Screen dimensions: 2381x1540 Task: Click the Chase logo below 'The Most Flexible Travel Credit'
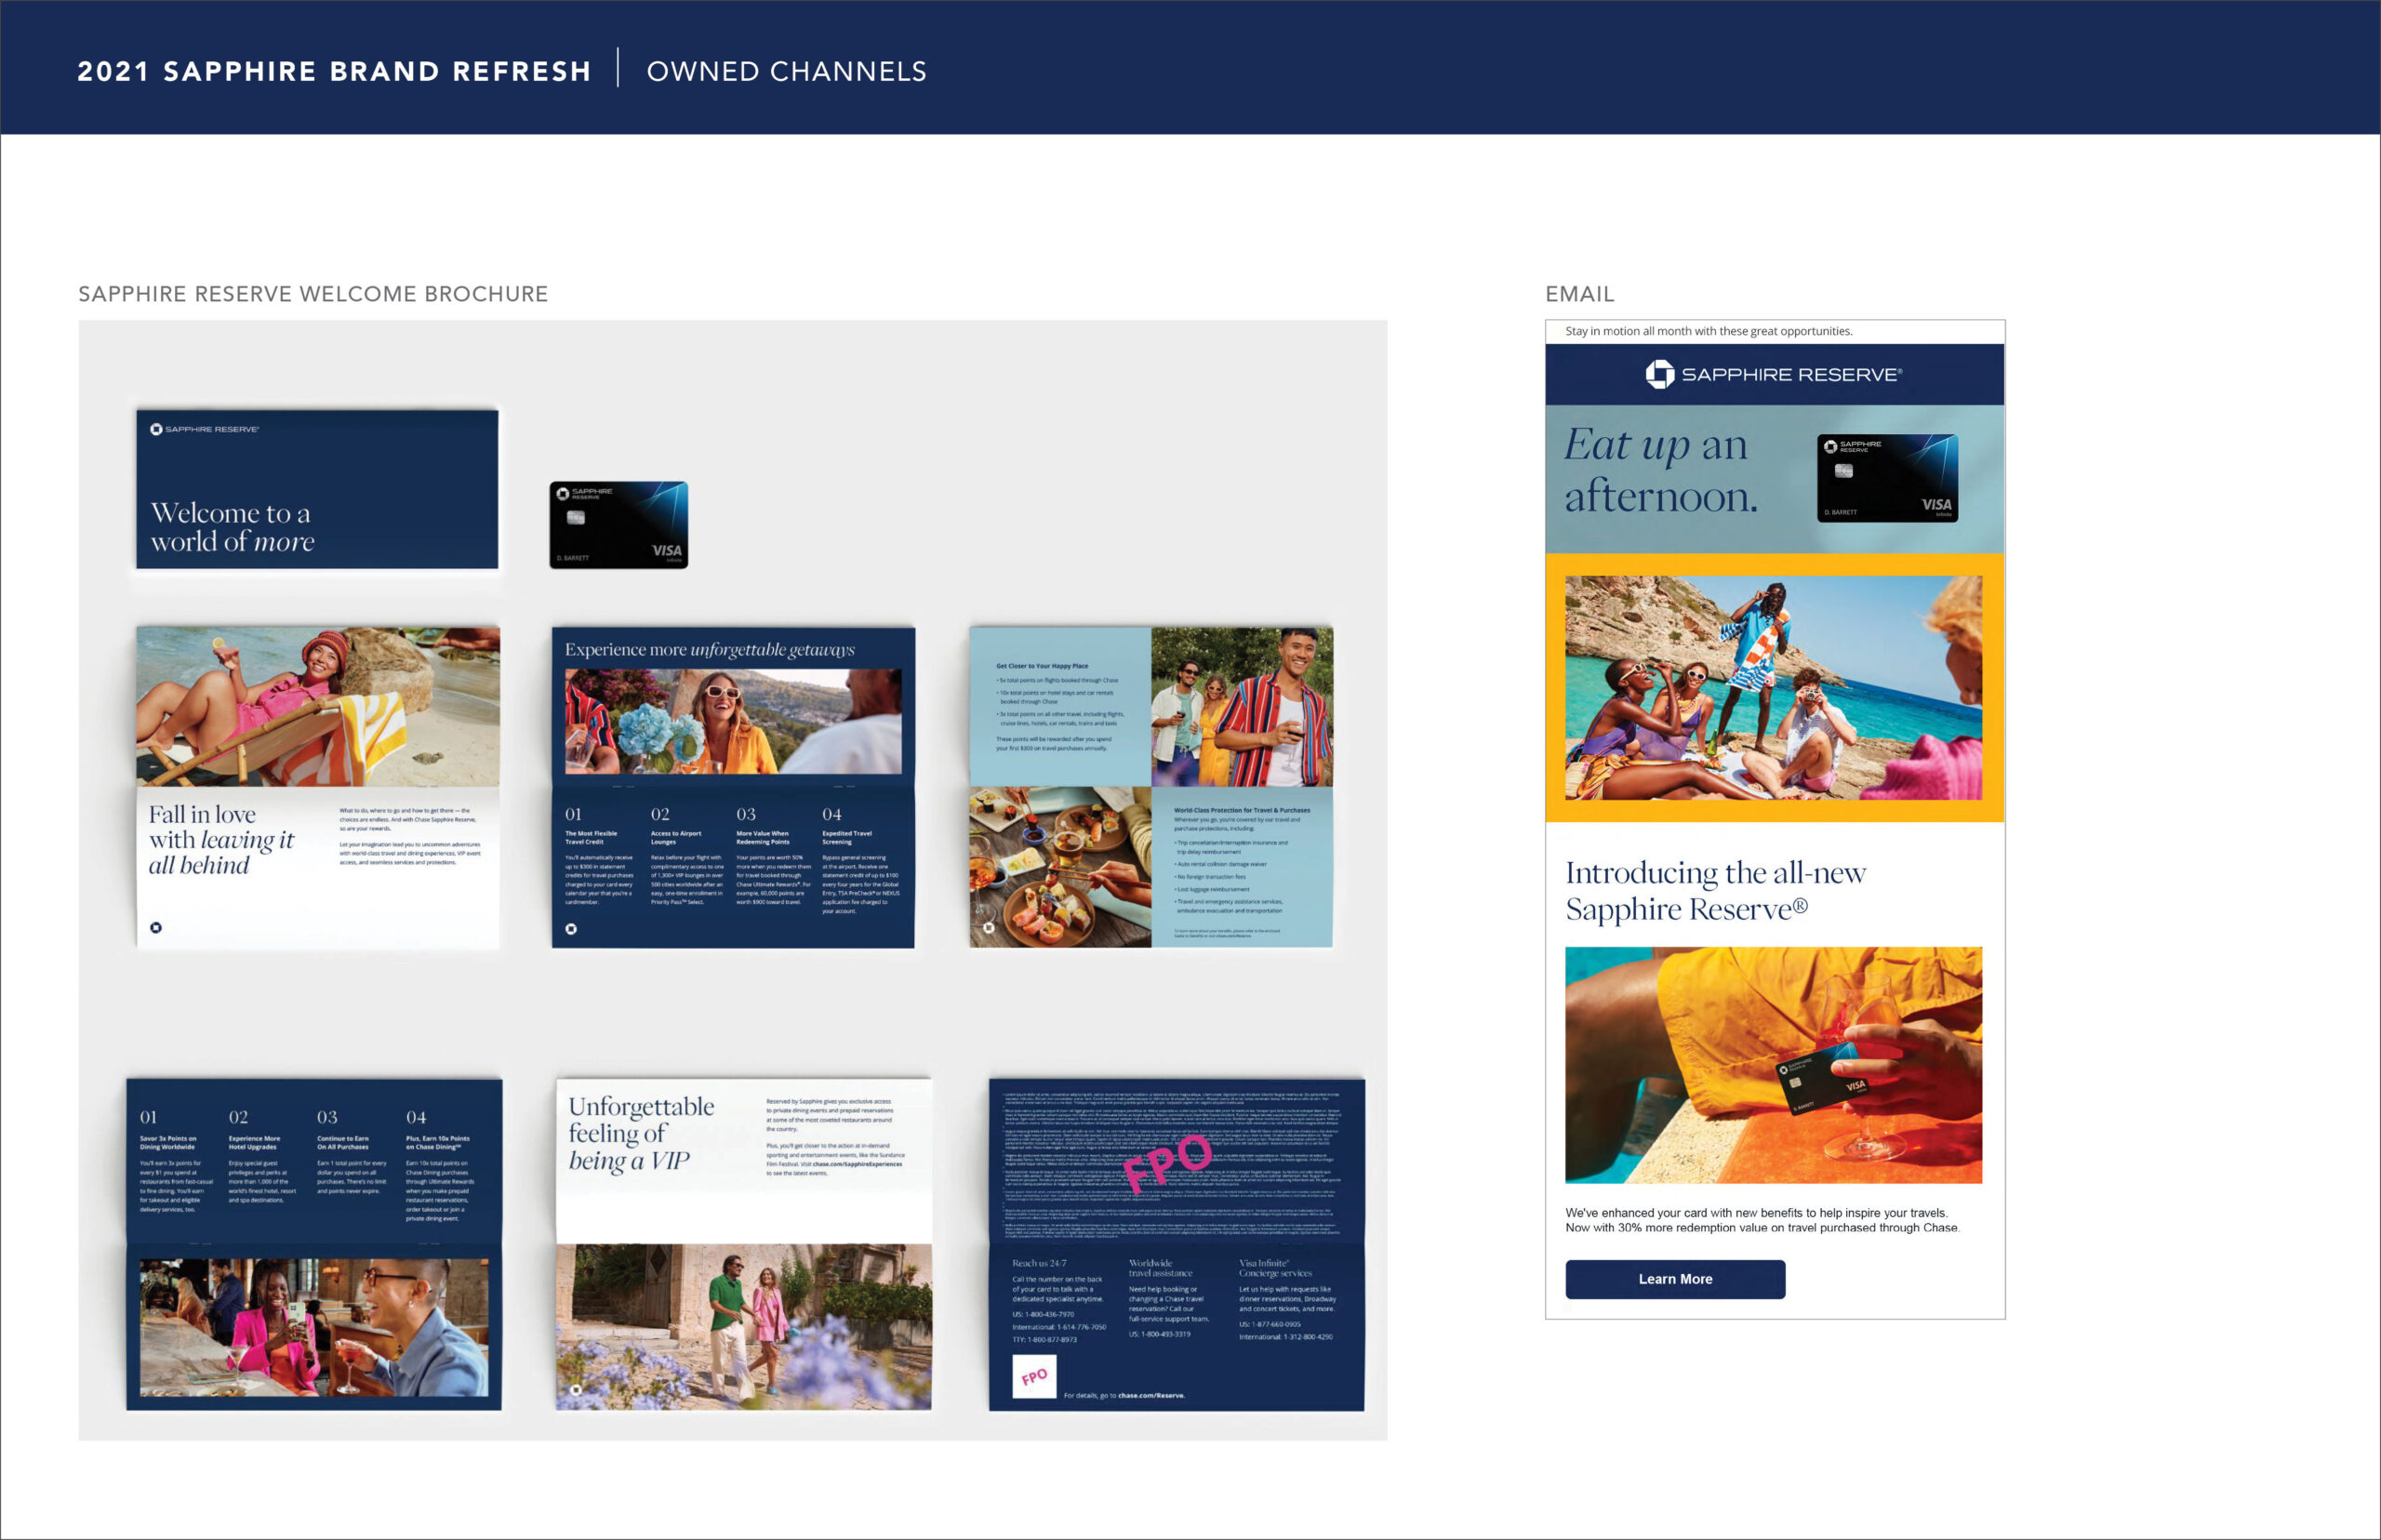(571, 929)
